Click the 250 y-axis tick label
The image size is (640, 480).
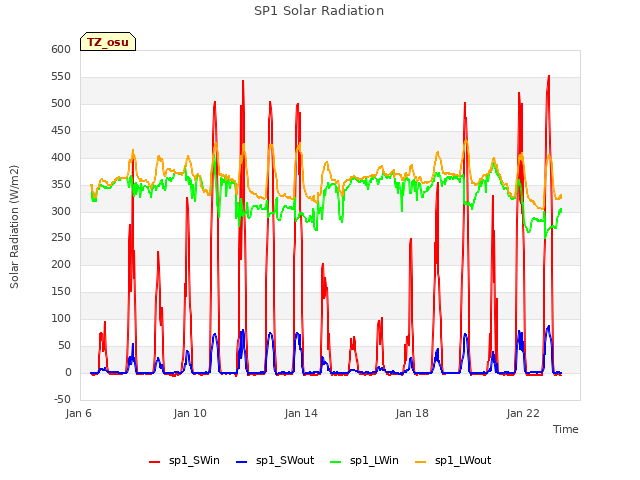(x=61, y=237)
